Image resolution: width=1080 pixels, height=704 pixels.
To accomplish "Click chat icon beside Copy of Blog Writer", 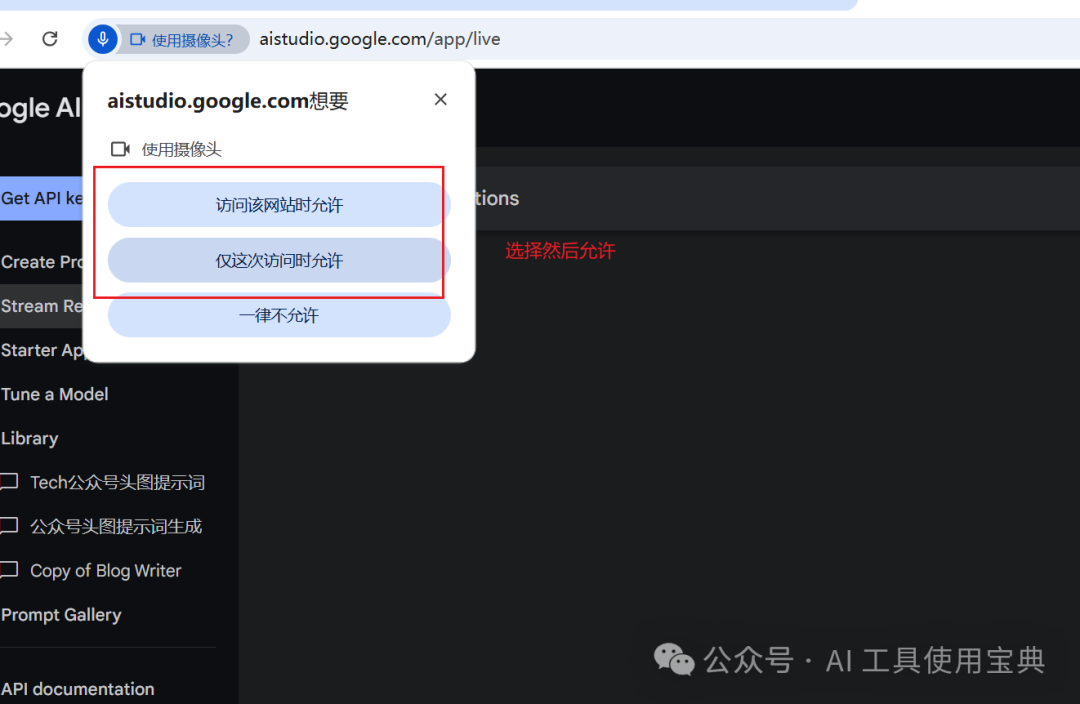I will point(9,570).
